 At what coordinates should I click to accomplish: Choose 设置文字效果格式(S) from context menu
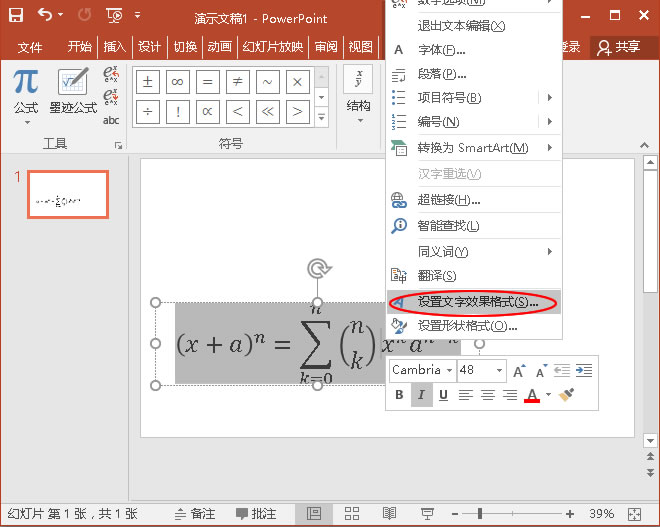[477, 301]
